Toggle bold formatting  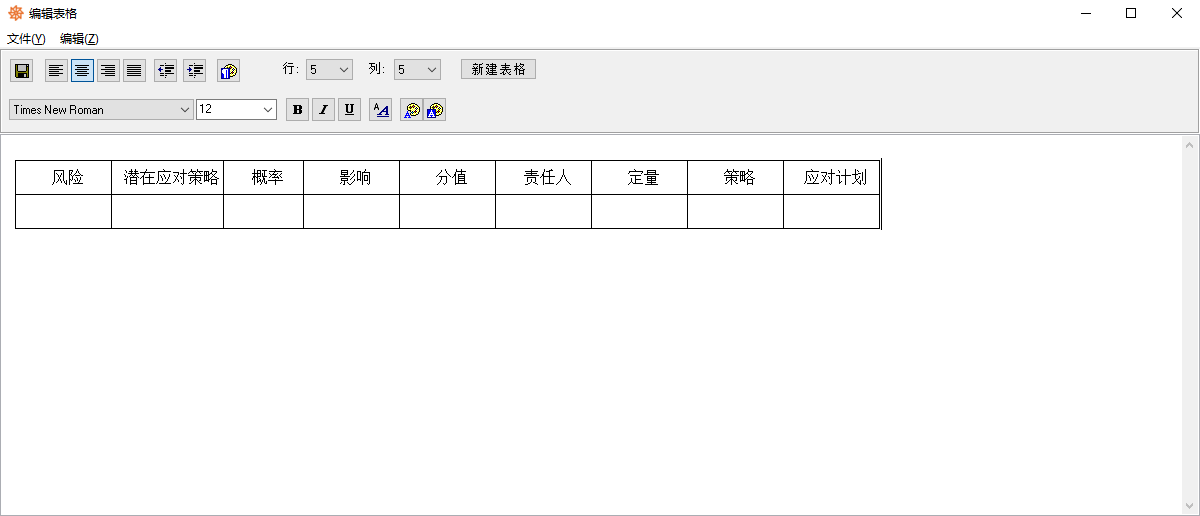297,110
